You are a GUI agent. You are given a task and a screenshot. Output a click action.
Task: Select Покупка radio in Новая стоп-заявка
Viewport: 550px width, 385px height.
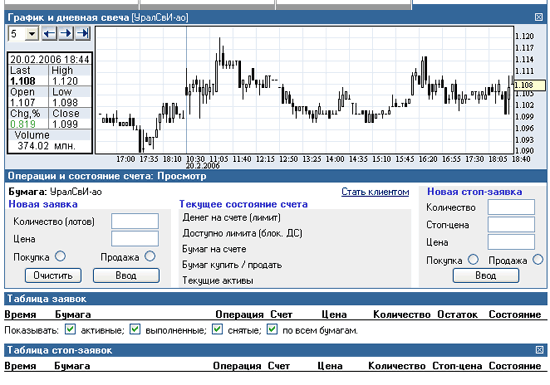pos(473,260)
